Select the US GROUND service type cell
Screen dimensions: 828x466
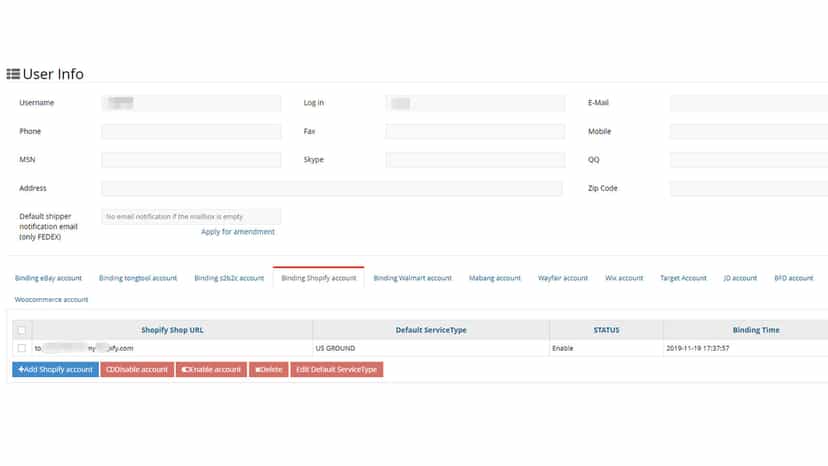coord(431,348)
